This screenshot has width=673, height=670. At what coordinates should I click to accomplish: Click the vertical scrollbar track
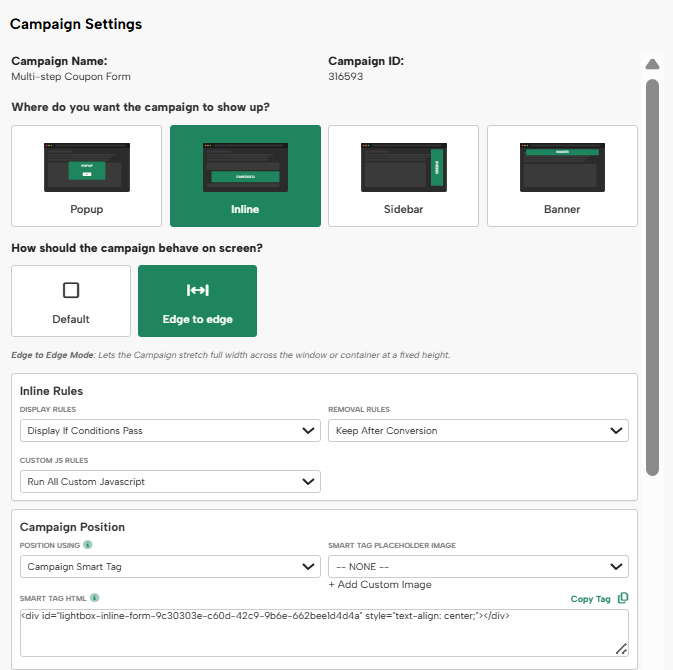(652, 570)
